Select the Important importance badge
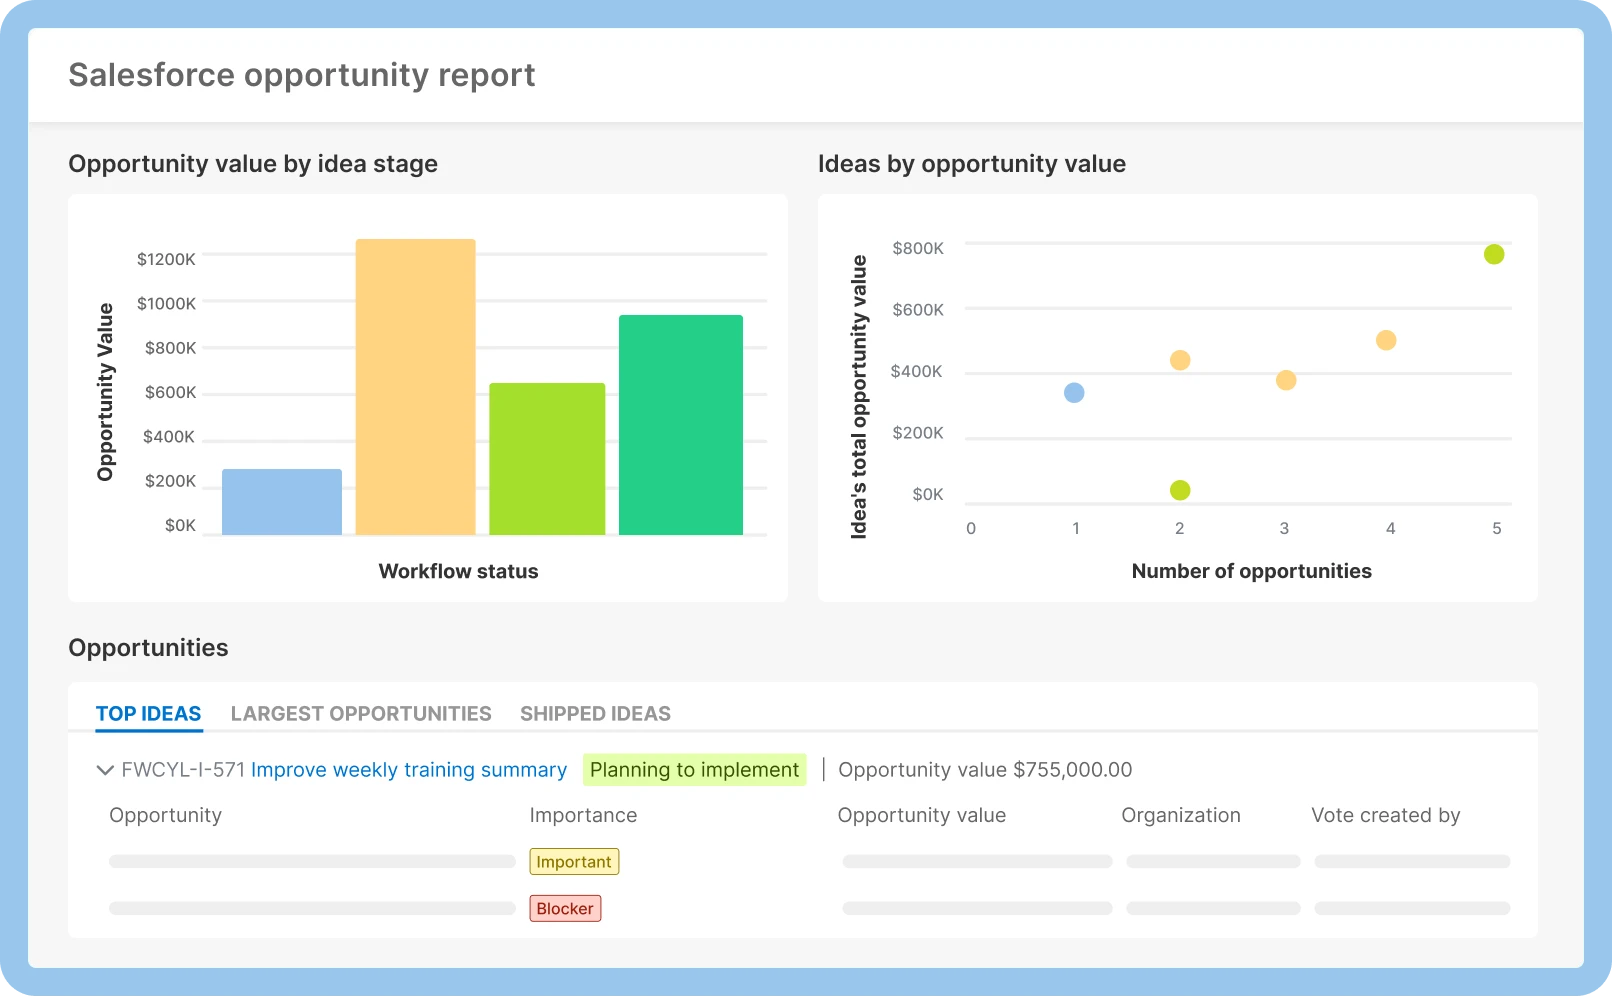Screen dimensions: 1612x1000 574,861
